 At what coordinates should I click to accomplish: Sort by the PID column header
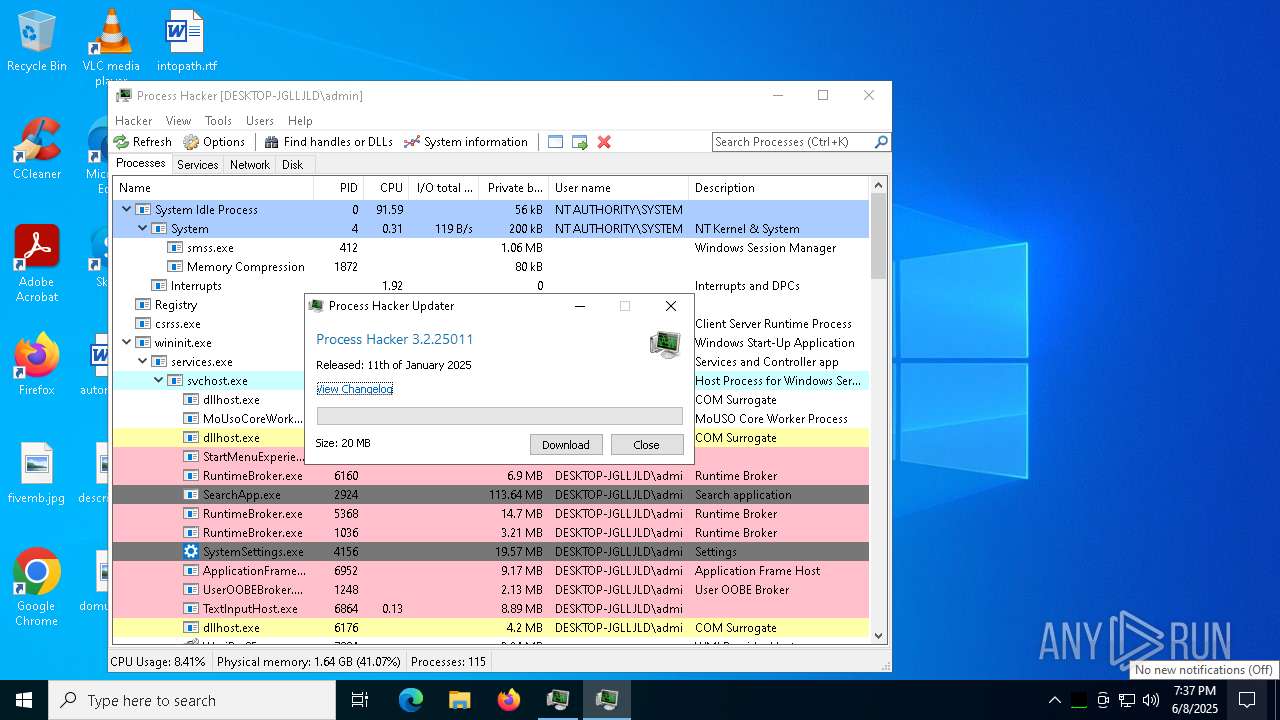click(x=339, y=188)
